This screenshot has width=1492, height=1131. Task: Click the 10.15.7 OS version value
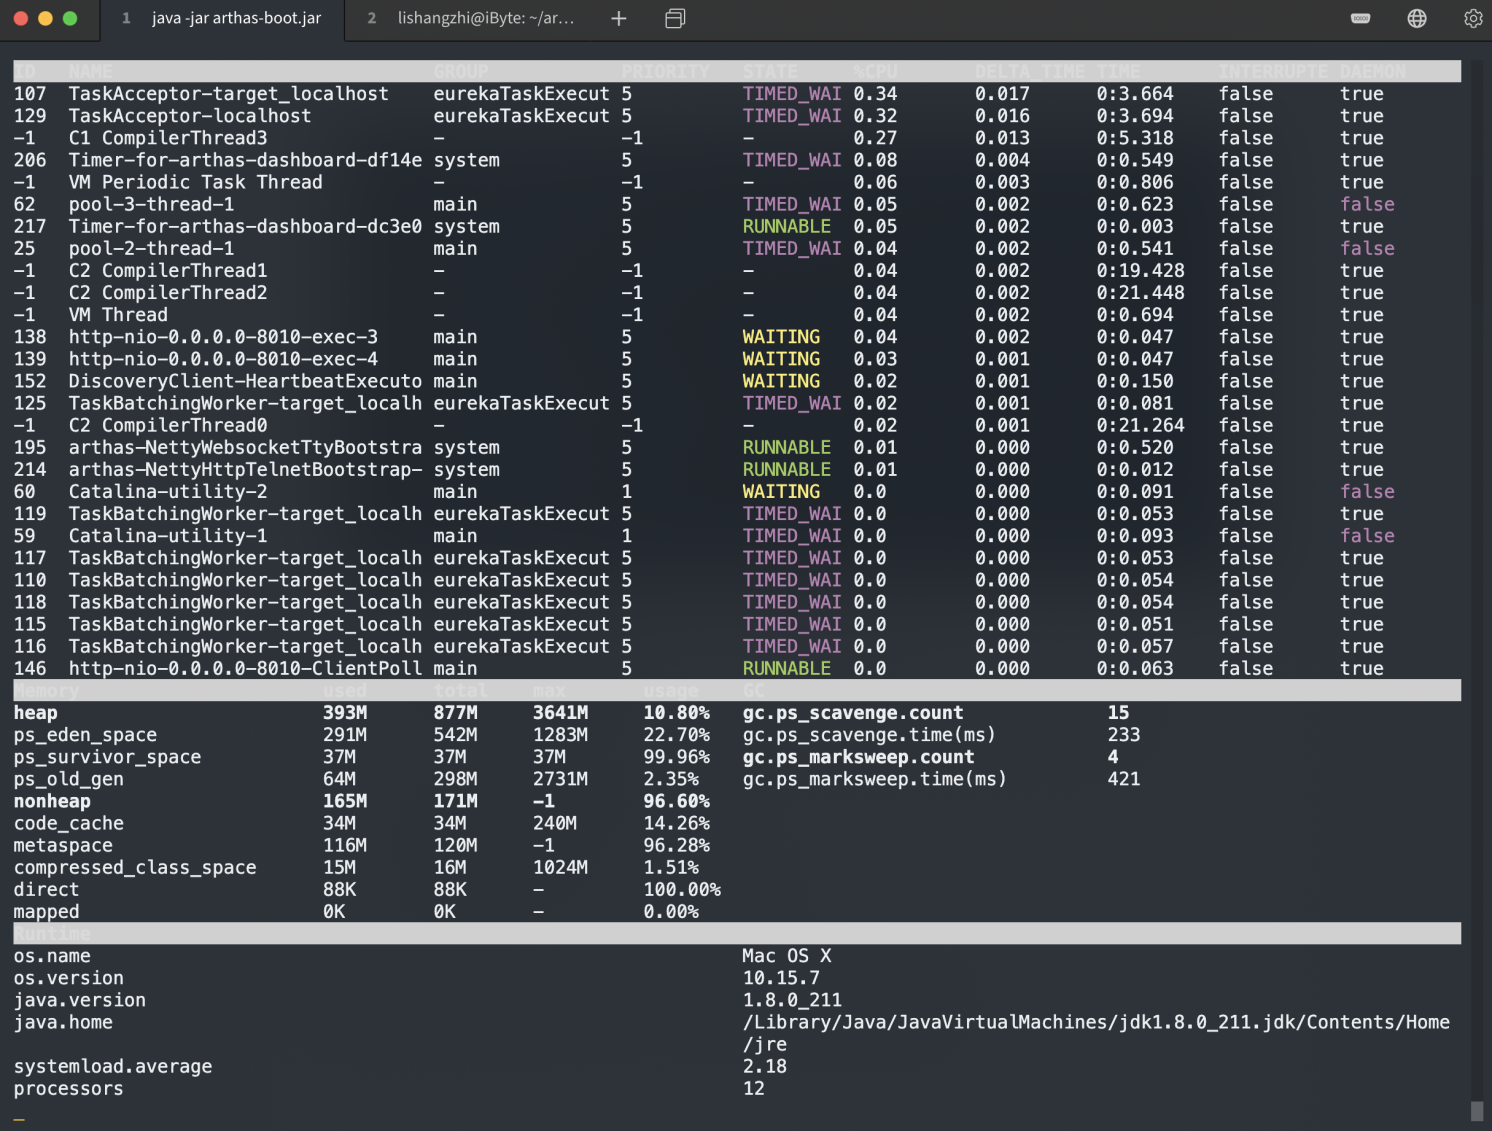coord(781,978)
